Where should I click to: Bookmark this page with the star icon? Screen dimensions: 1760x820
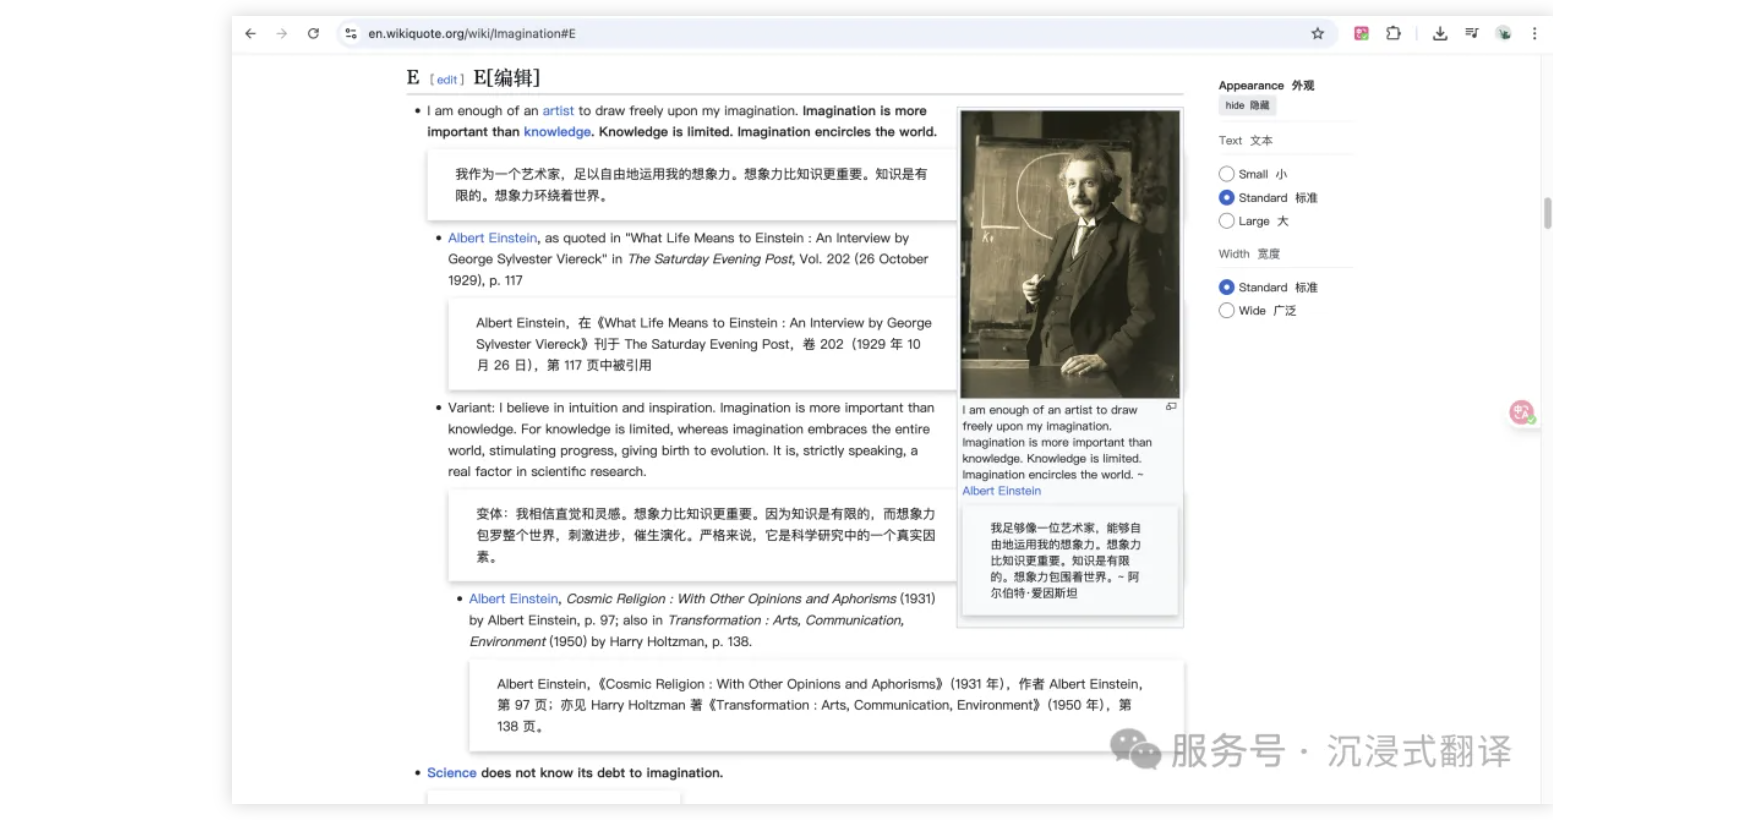[x=1317, y=33]
